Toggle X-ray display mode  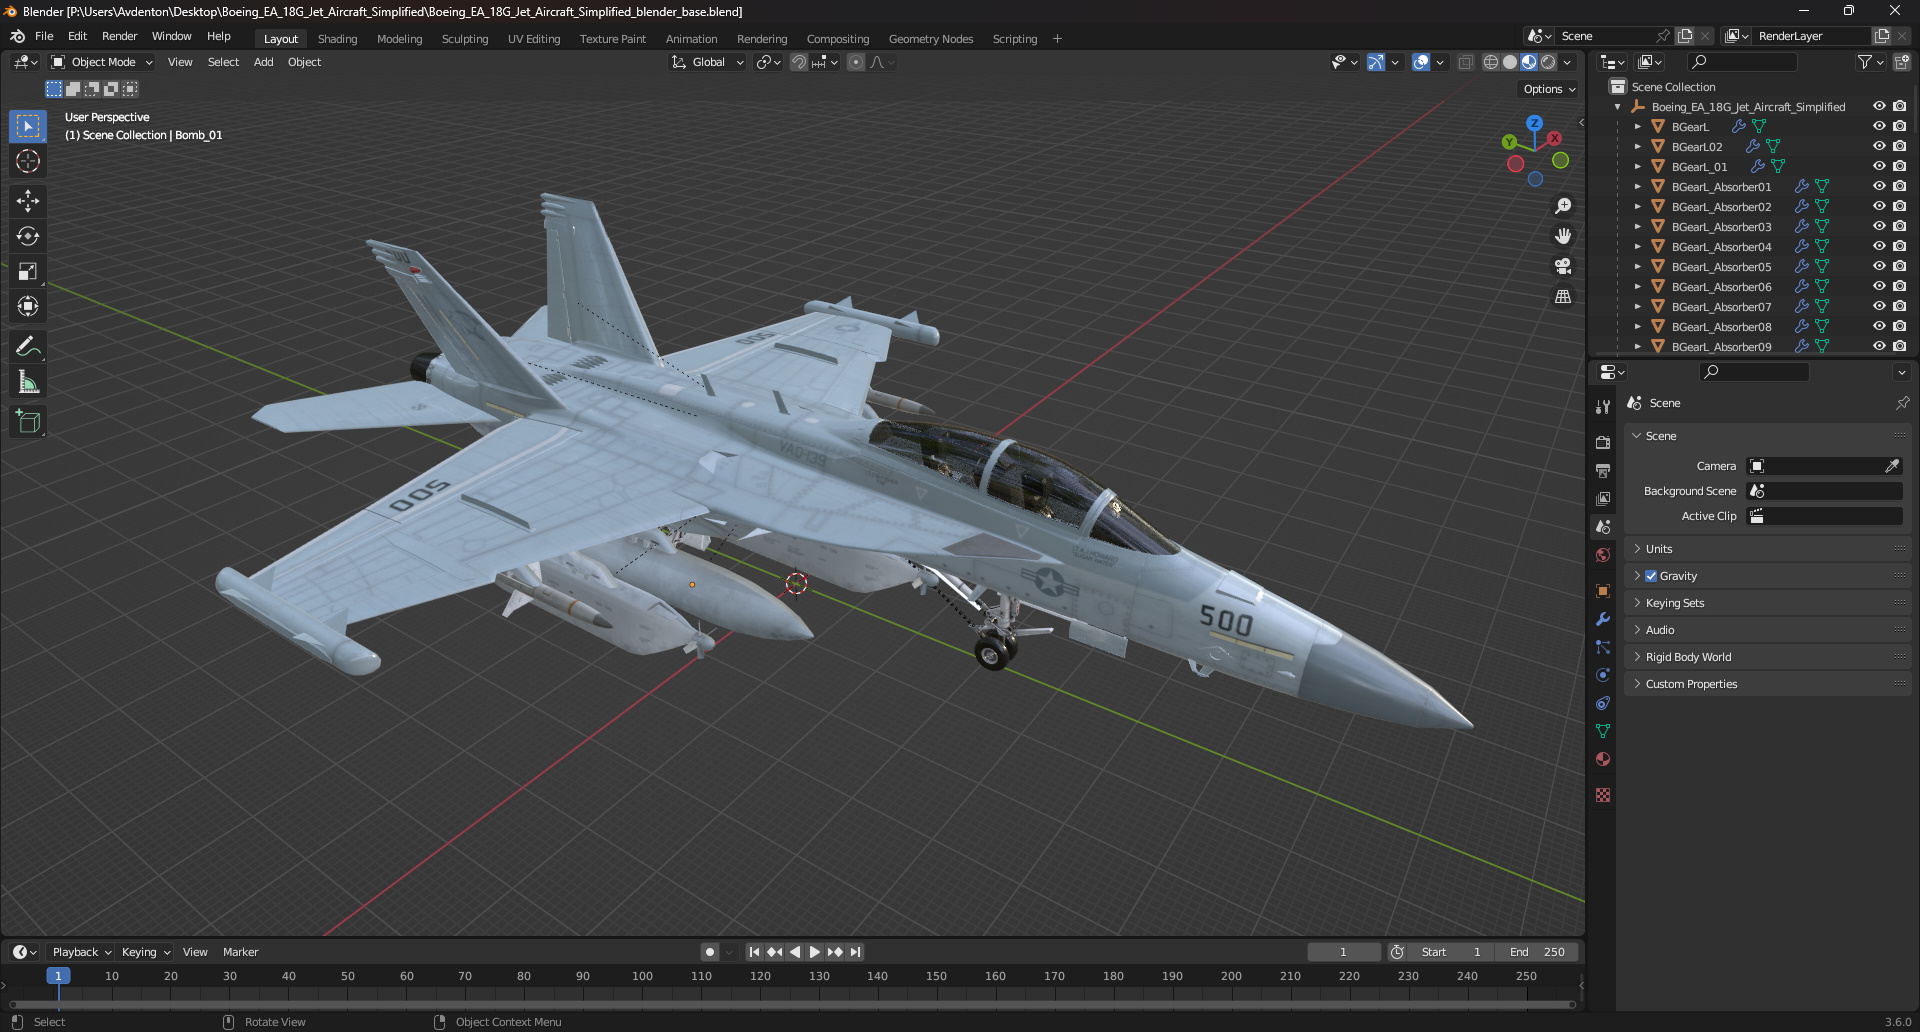(1465, 62)
